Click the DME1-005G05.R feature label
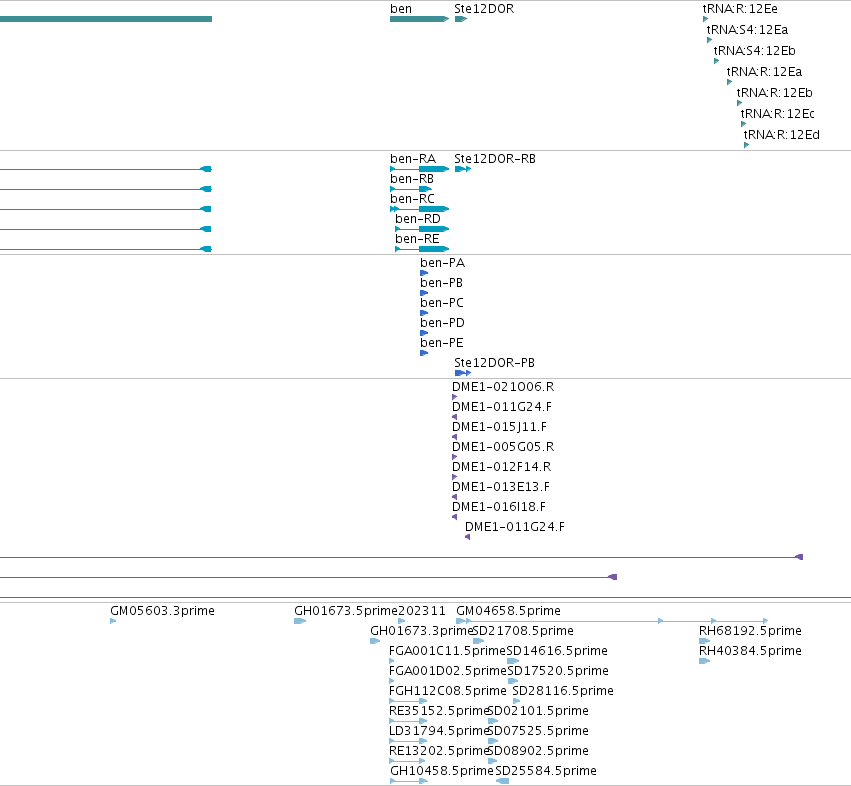The width and height of the screenshot is (851, 786). click(x=503, y=447)
